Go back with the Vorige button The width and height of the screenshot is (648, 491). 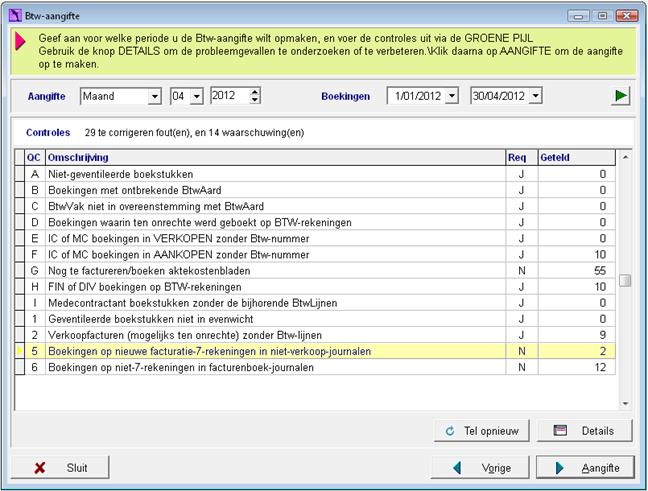[480, 467]
